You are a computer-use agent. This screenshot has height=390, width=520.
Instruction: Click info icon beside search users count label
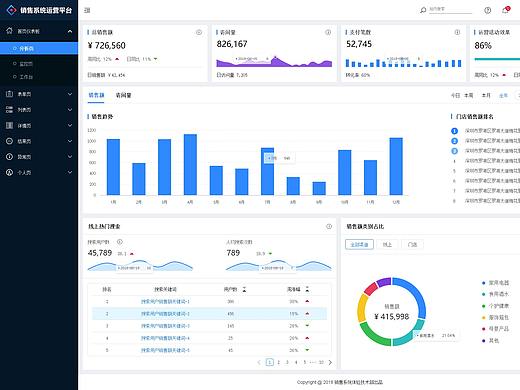(x=120, y=242)
